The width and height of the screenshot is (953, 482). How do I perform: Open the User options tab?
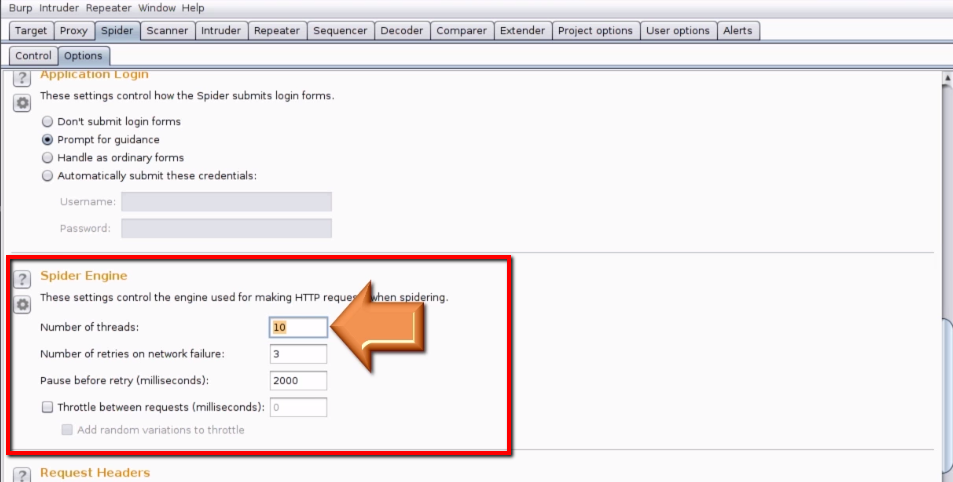pyautogui.click(x=678, y=30)
